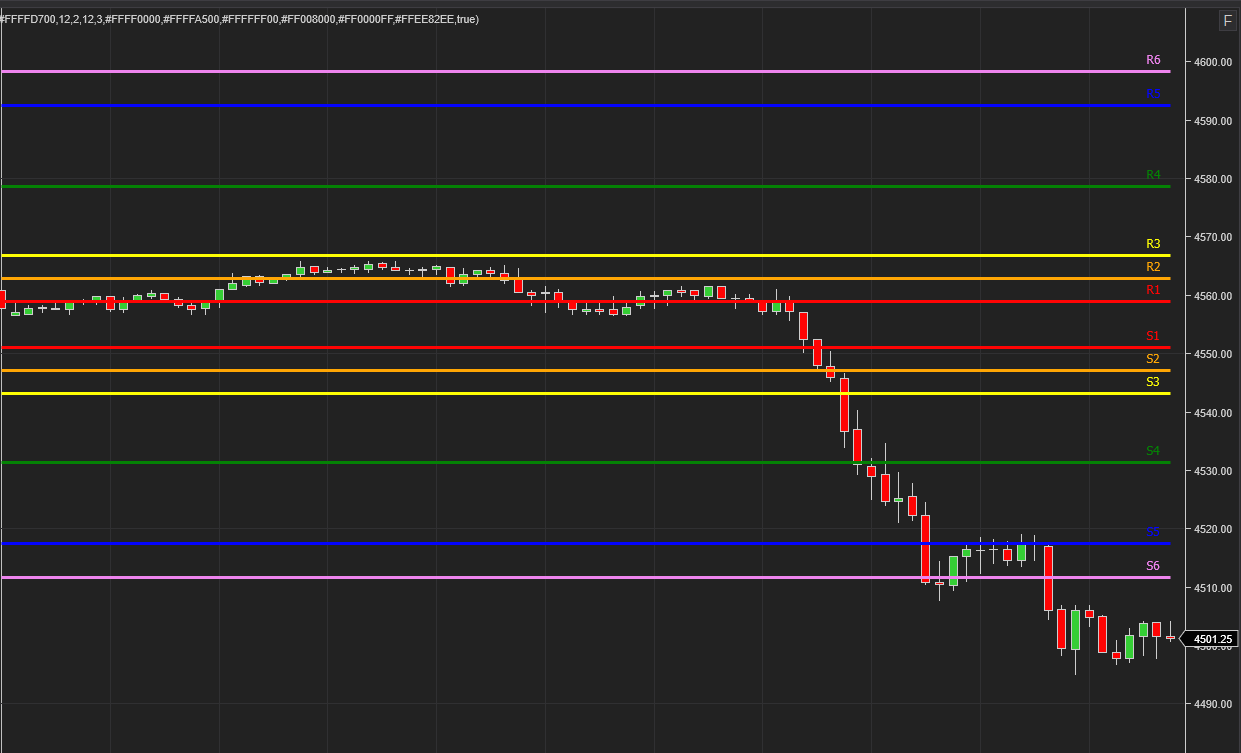
Task: Click the F button in the top-right corner
Action: click(1227, 20)
